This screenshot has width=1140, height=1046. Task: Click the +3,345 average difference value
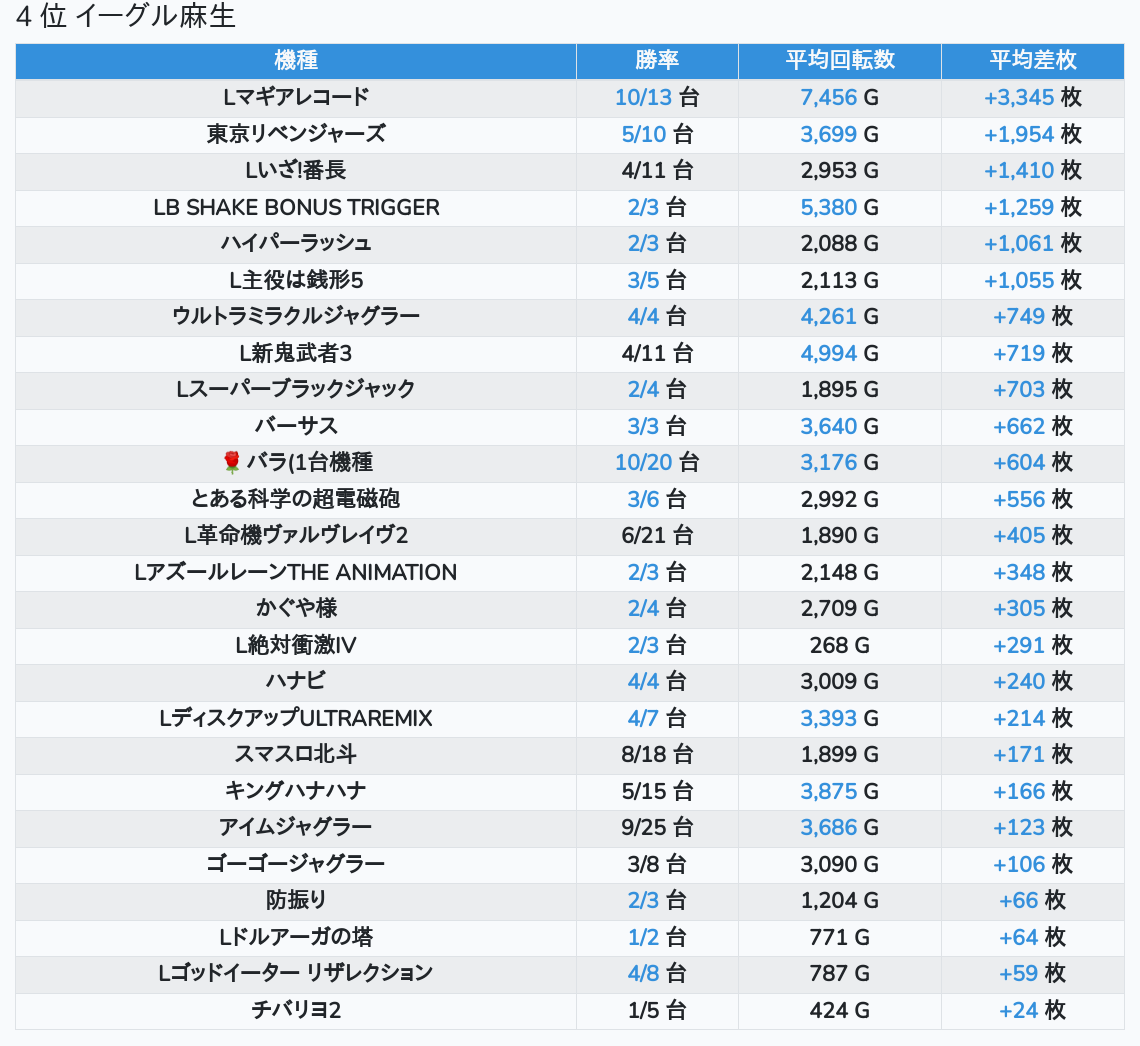[1019, 97]
